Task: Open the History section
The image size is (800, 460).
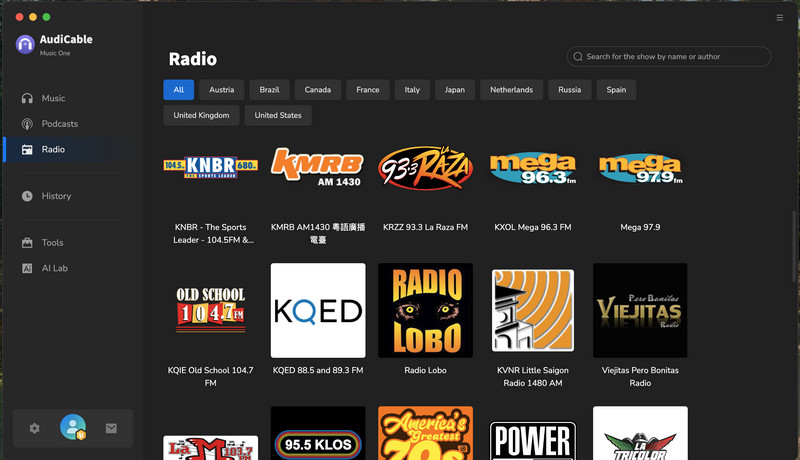Action: [x=56, y=196]
